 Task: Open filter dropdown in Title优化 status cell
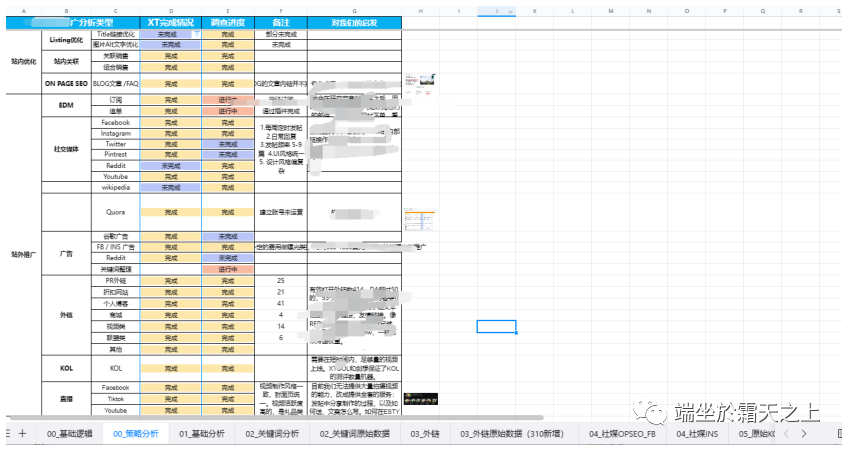tap(196, 33)
